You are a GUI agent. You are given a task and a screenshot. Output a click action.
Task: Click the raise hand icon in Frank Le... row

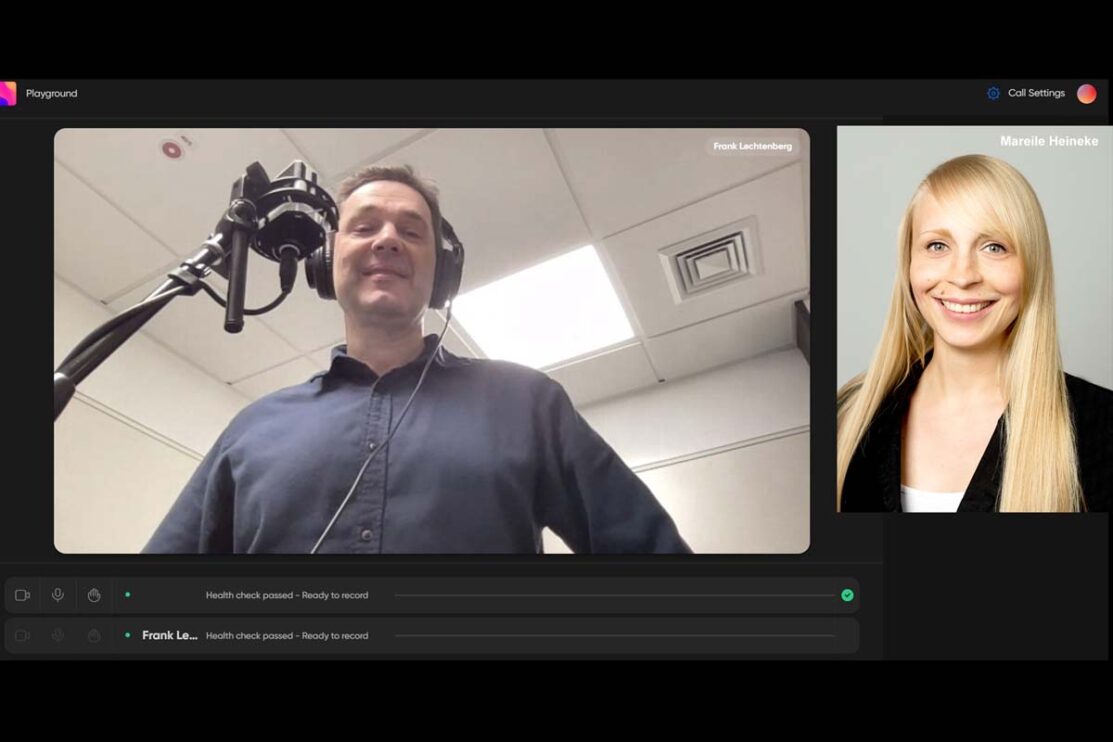tap(94, 635)
